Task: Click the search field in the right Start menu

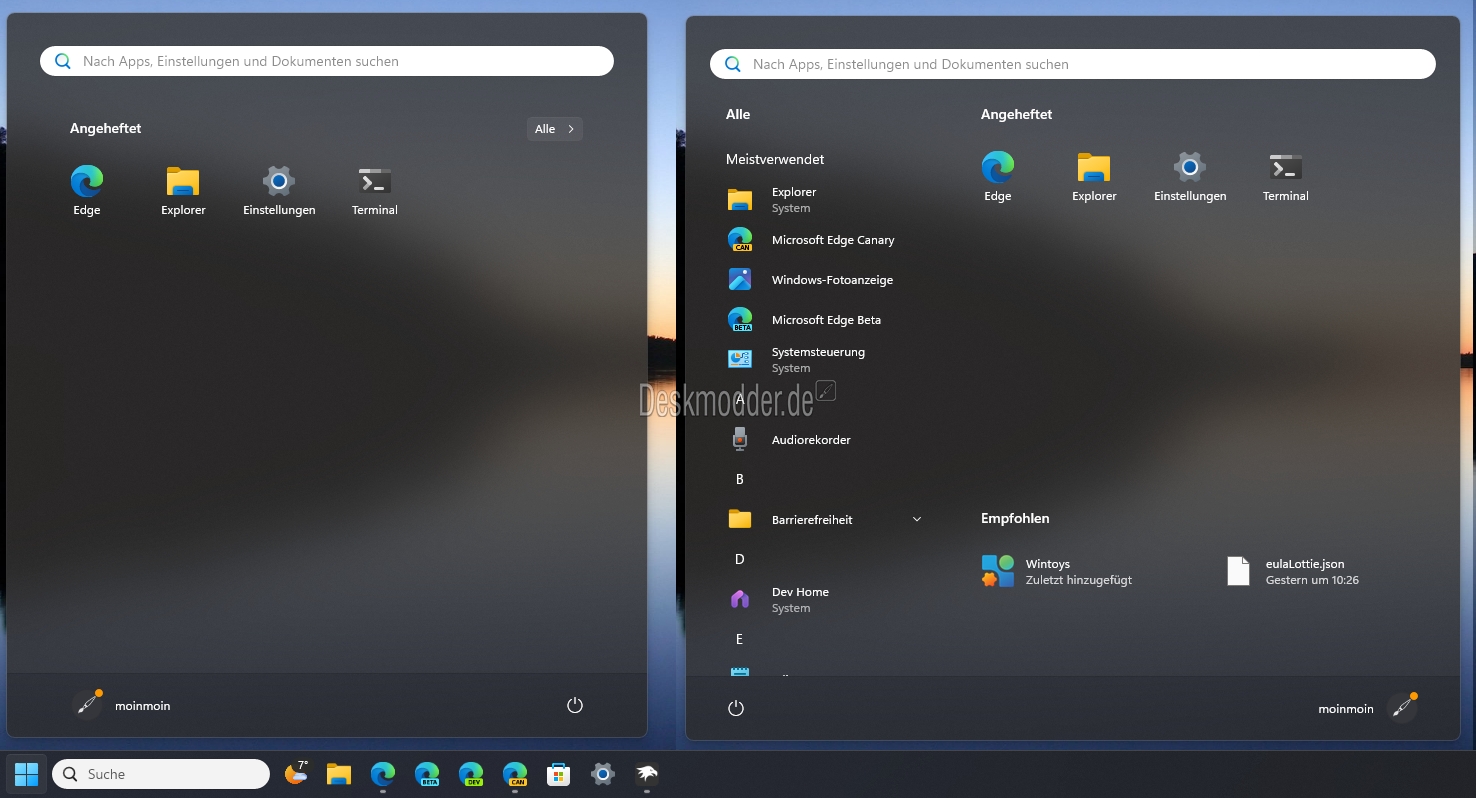Action: [1073, 64]
